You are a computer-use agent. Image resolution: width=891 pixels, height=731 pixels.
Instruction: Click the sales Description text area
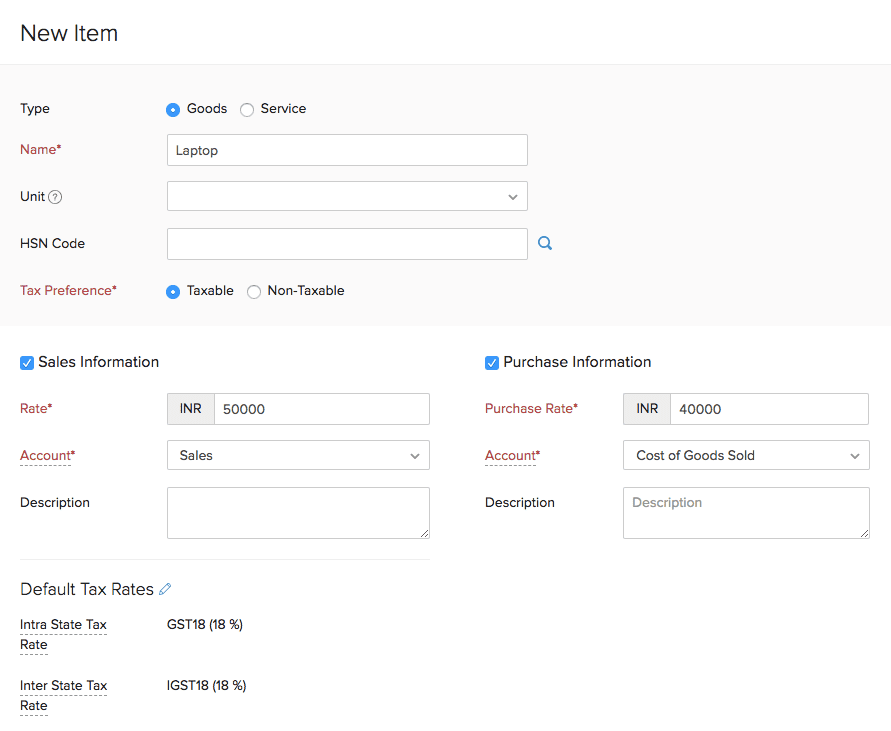pos(298,513)
